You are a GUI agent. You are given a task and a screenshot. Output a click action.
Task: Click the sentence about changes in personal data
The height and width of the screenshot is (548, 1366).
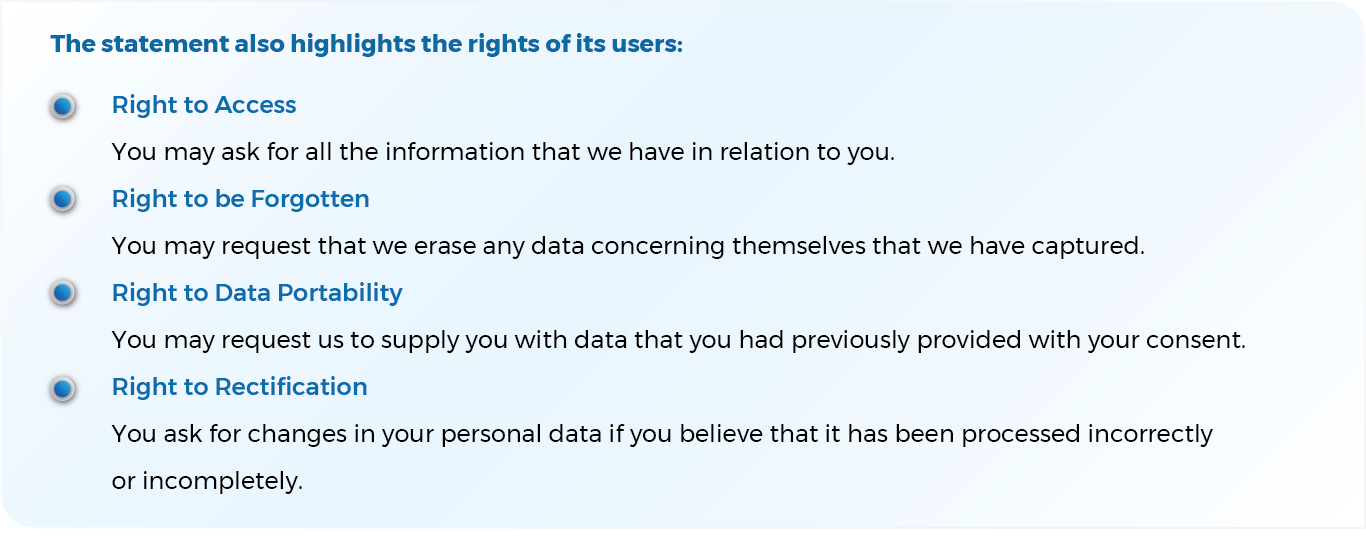coord(661,434)
